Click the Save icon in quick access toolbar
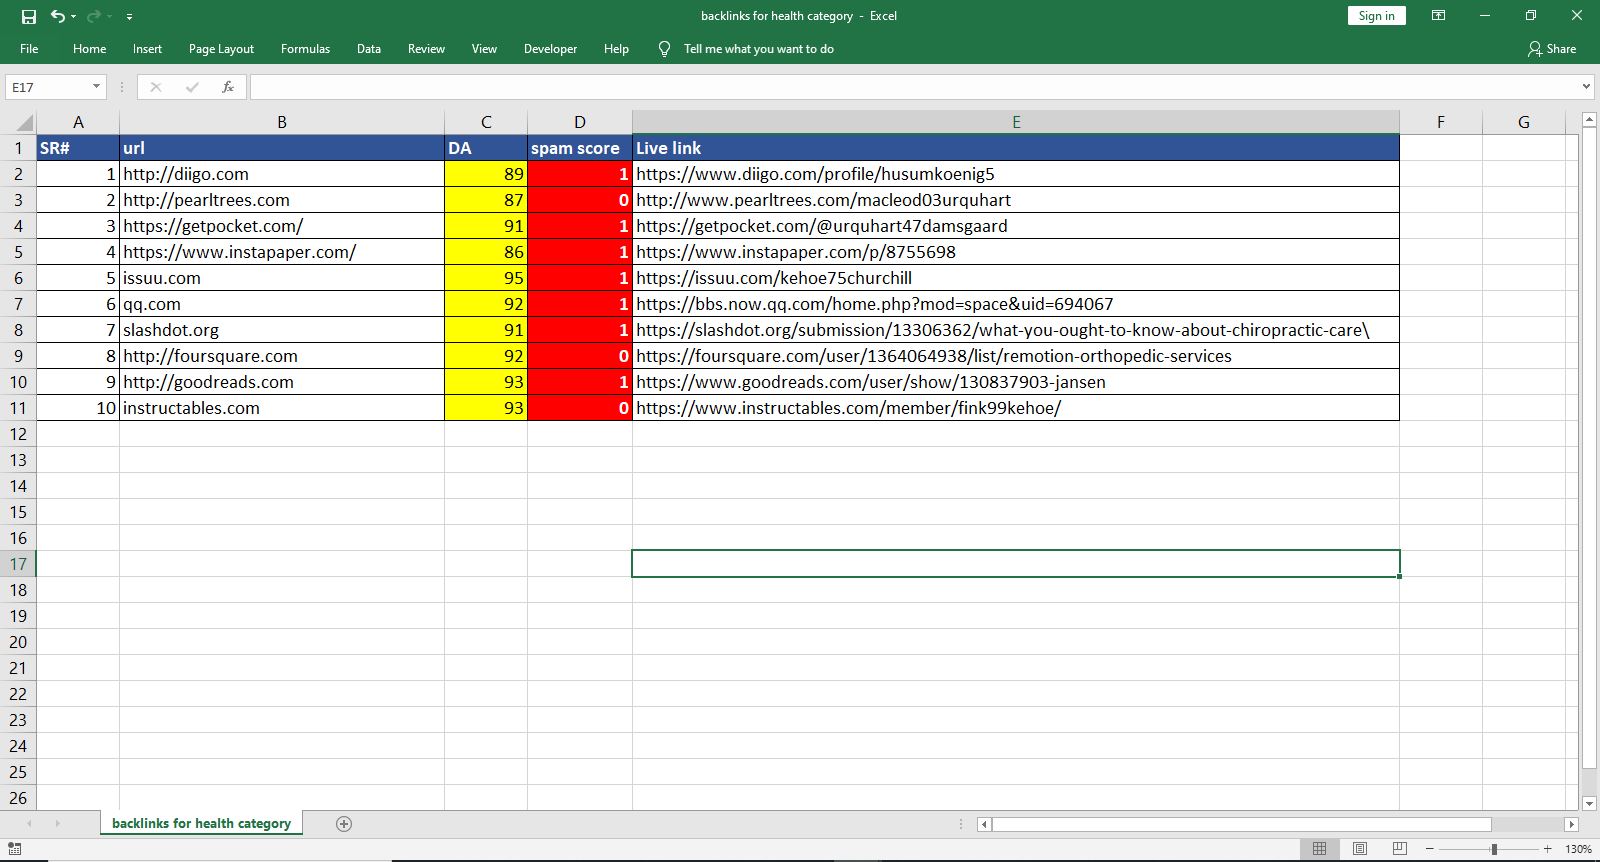The height and width of the screenshot is (862, 1600). (x=29, y=16)
